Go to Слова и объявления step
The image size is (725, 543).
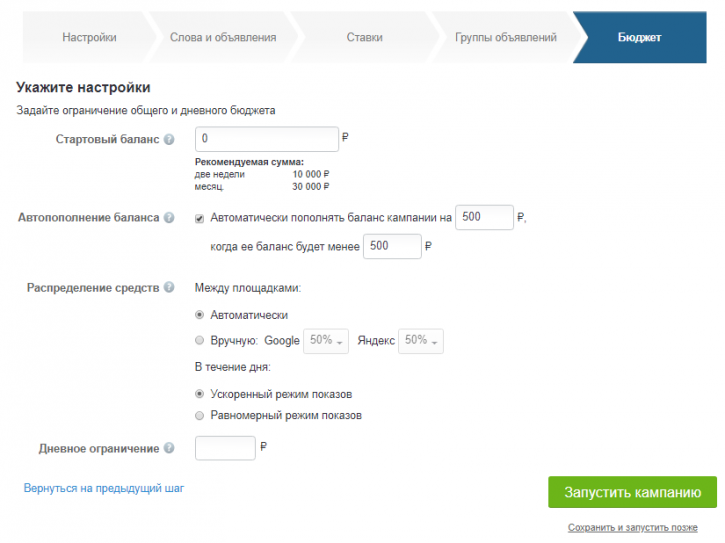[223, 37]
